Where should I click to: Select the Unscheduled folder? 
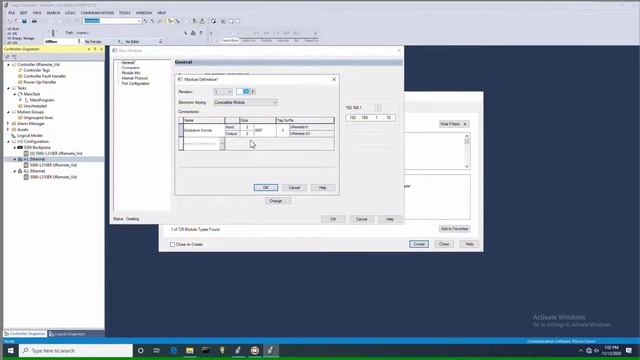(35, 106)
